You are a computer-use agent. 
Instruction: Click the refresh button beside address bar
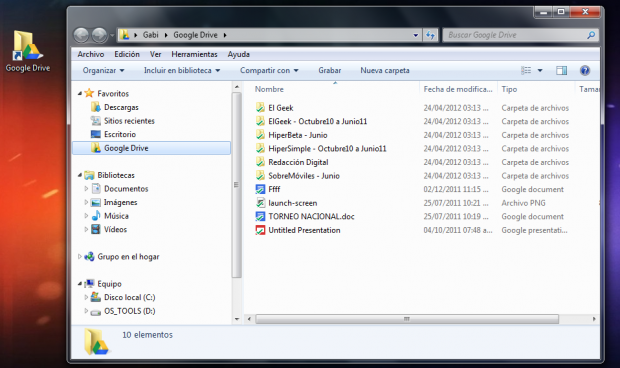coord(430,35)
